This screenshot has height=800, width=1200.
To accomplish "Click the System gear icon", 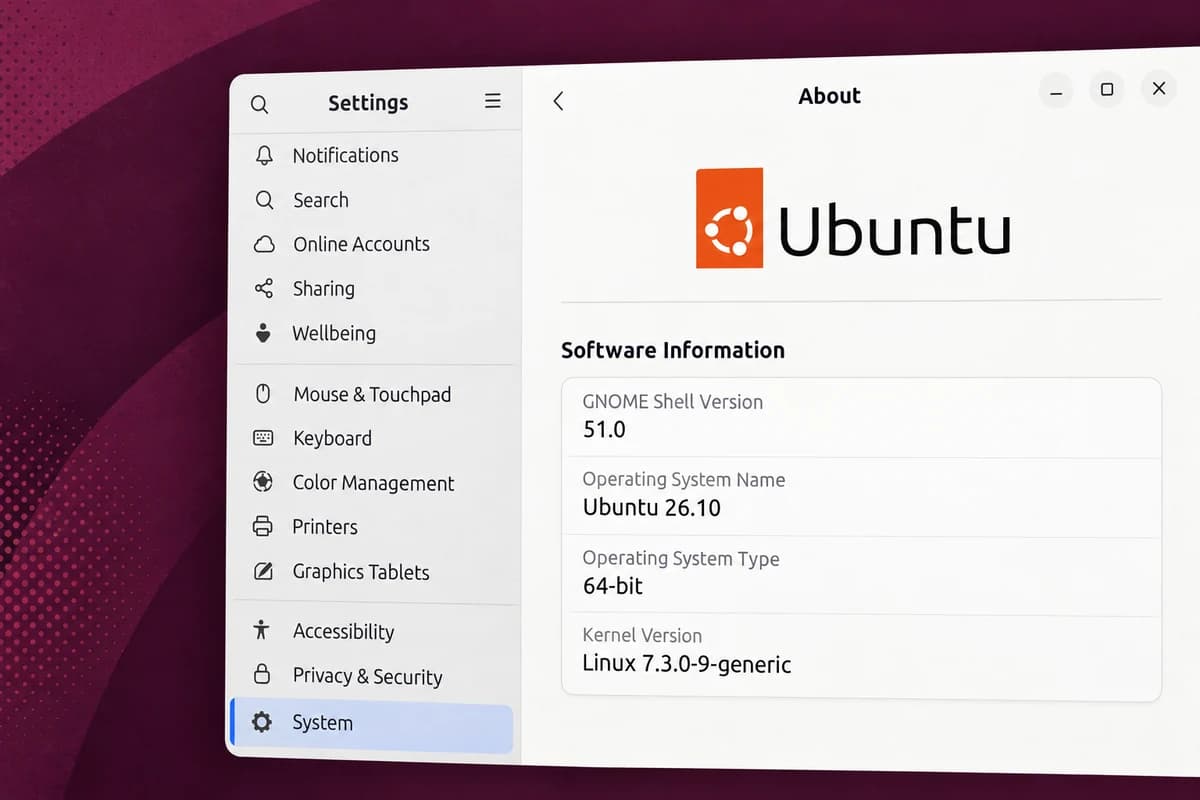I will pos(261,722).
